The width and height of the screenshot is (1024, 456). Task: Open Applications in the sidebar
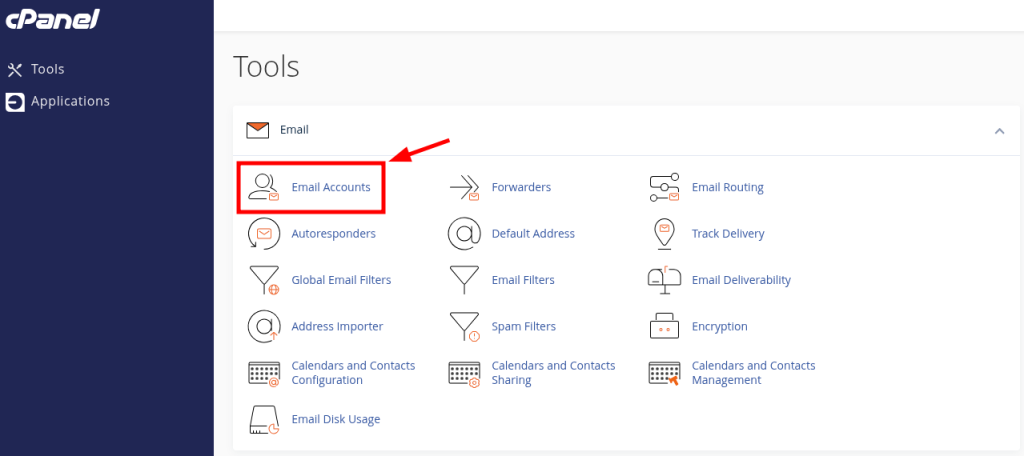(x=57, y=101)
